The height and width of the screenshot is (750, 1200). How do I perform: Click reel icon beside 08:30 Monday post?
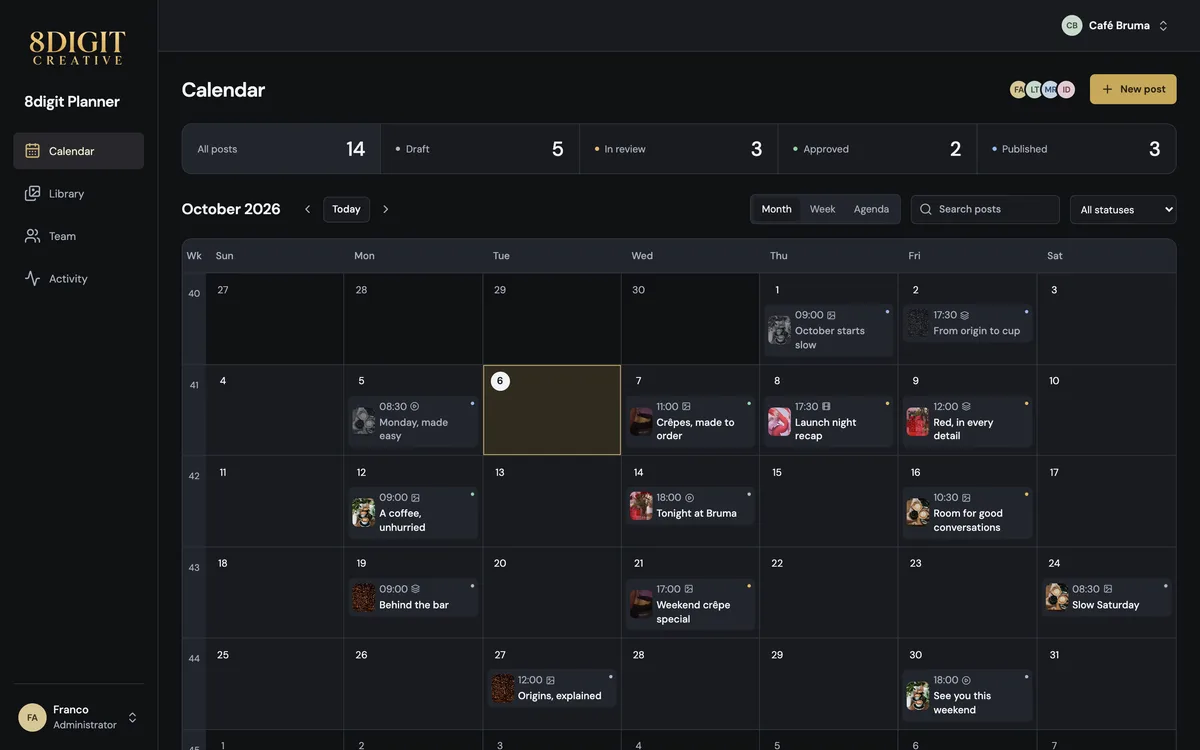414,407
